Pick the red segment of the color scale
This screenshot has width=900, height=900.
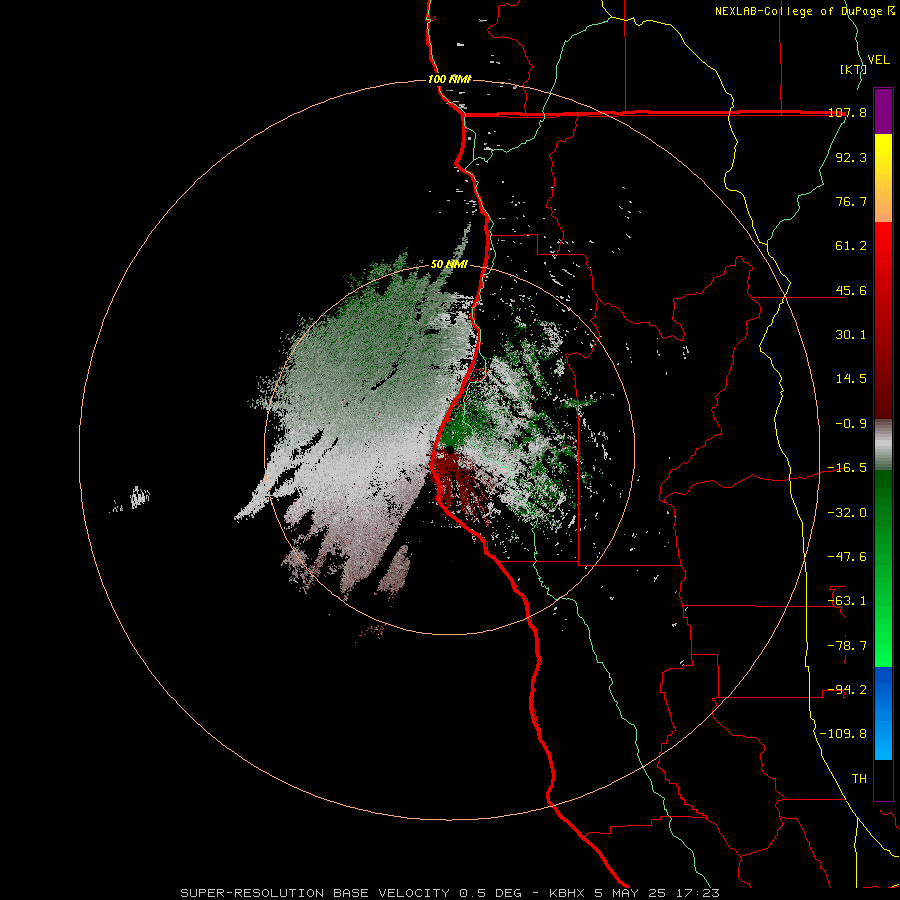point(883,320)
